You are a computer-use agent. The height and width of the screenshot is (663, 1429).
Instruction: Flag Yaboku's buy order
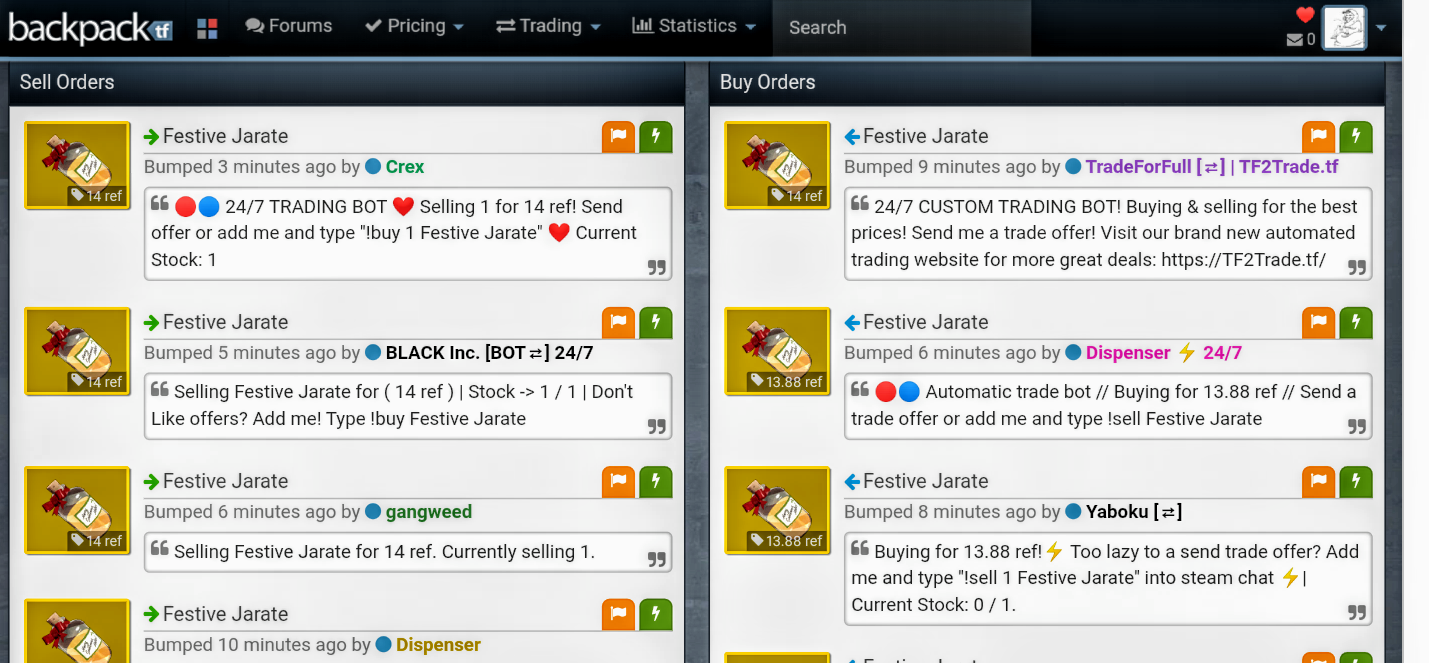pyautogui.click(x=1319, y=482)
